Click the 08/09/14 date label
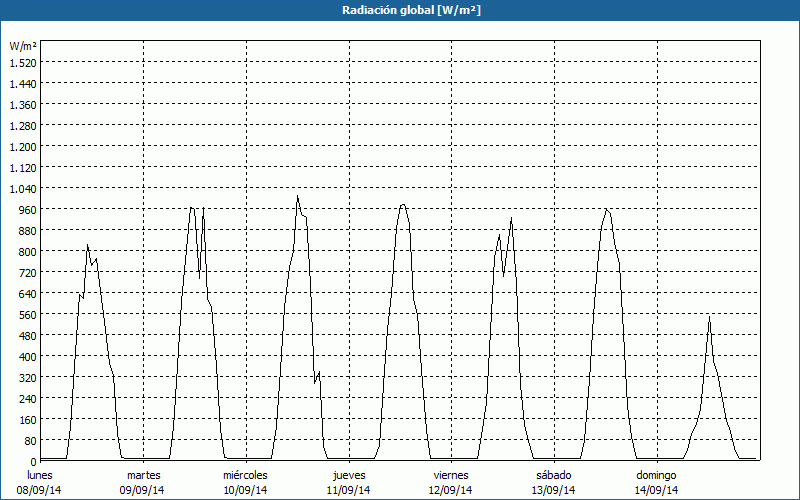 click(x=40, y=490)
